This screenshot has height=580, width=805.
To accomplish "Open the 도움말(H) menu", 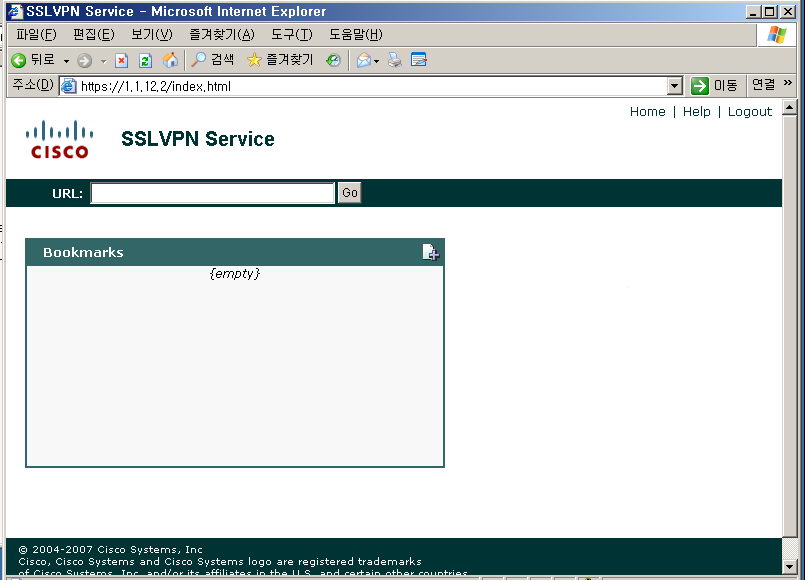I will (x=356, y=34).
